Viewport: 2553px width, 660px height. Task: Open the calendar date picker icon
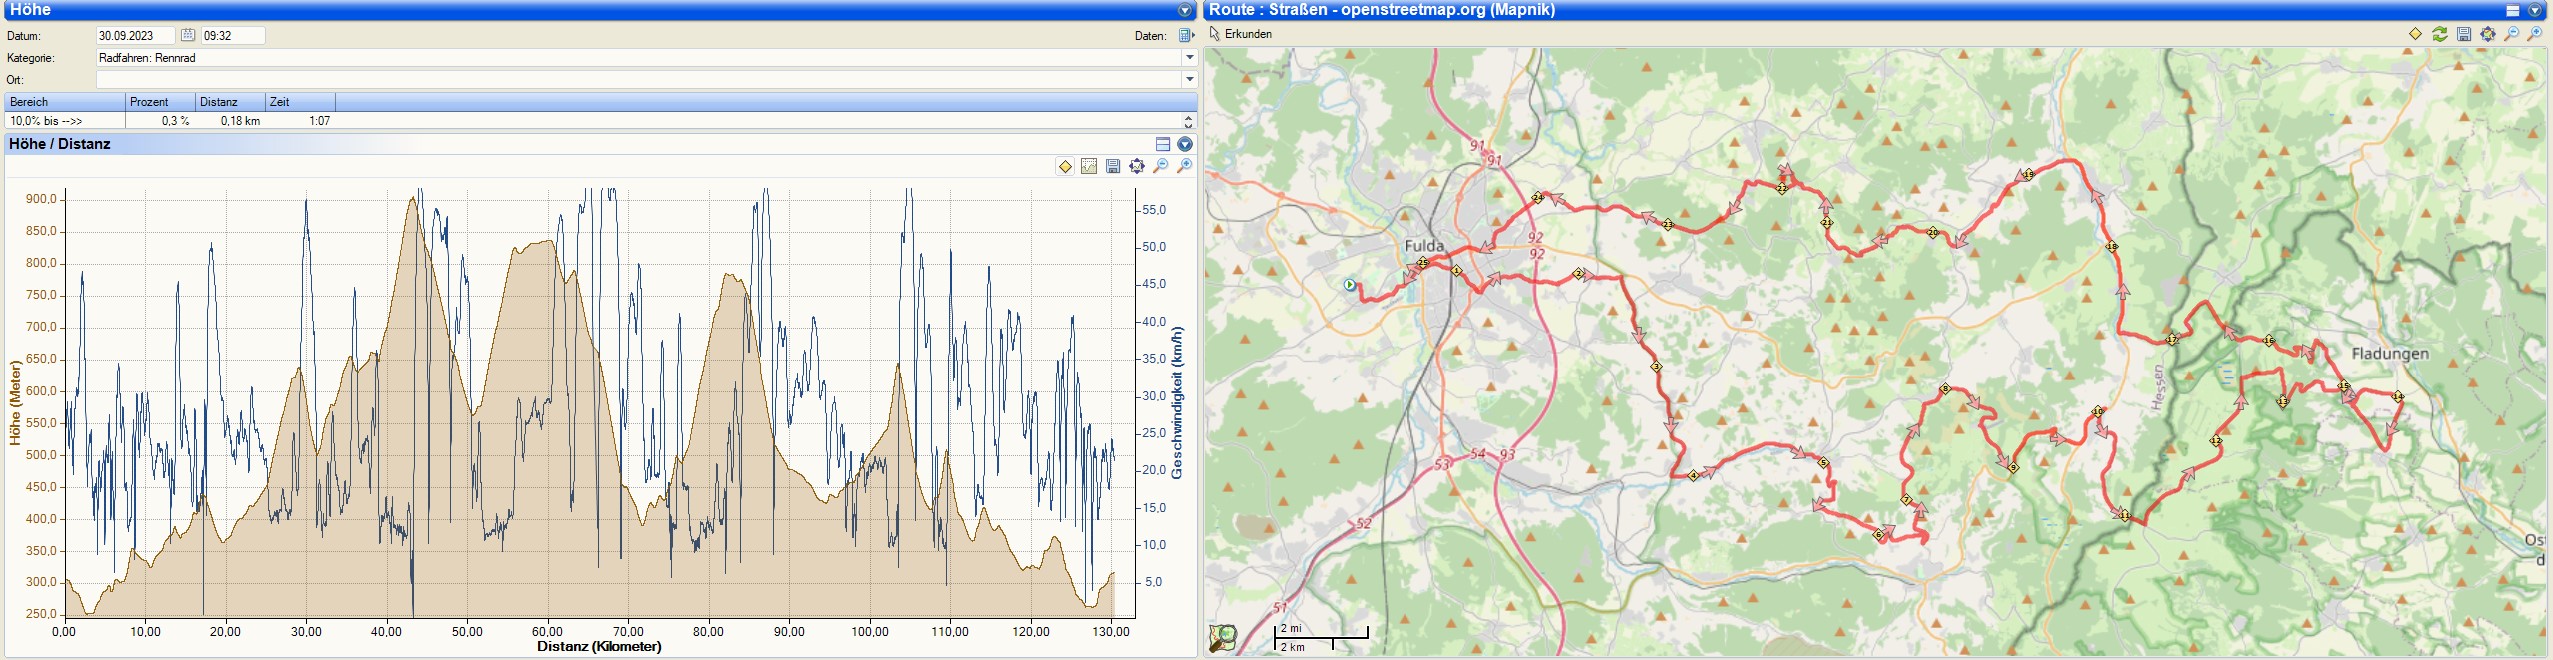click(187, 35)
